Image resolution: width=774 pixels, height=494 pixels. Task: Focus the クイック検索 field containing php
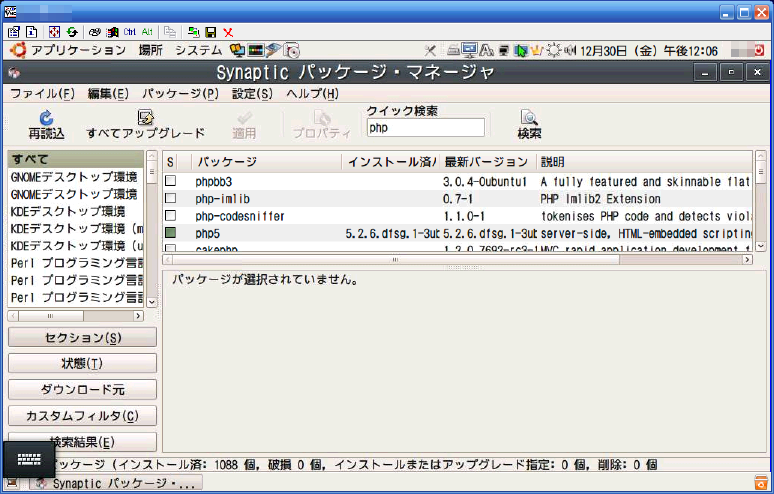pos(426,128)
